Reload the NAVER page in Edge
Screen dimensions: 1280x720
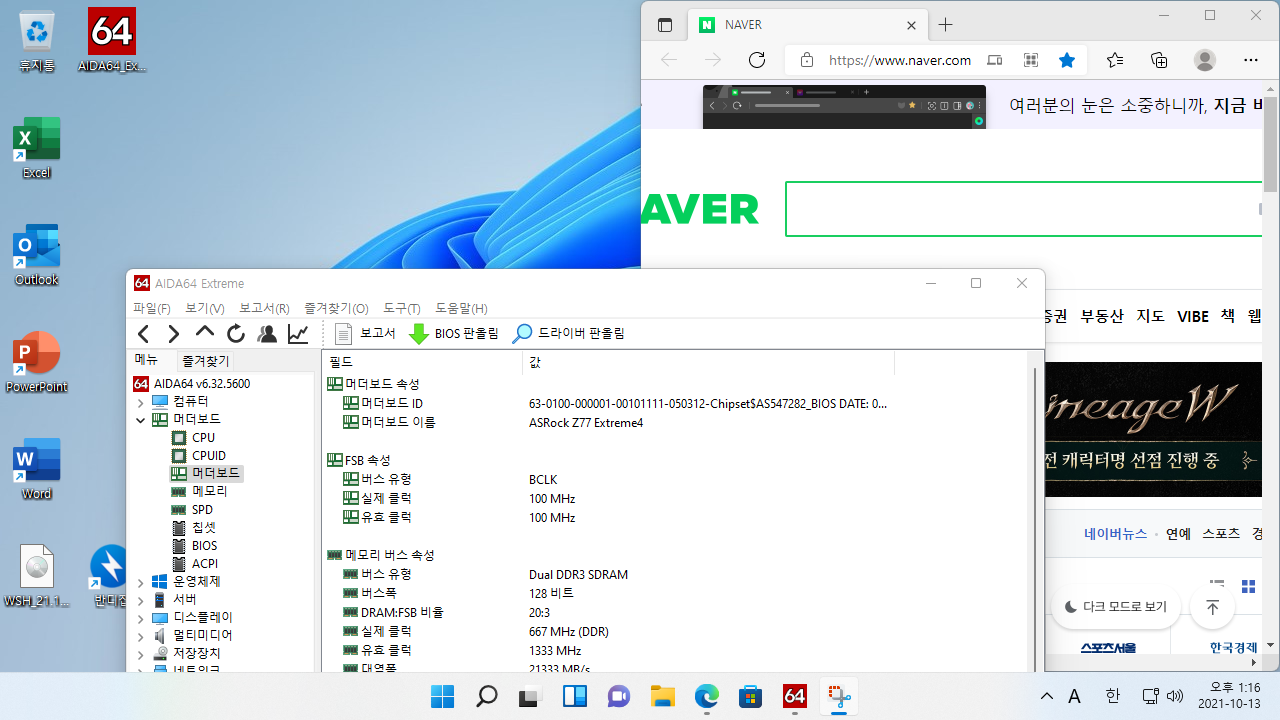coord(757,60)
